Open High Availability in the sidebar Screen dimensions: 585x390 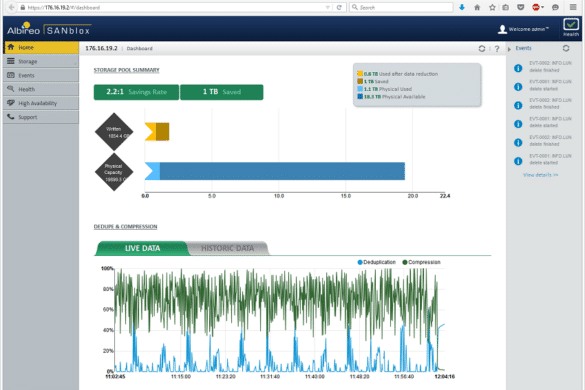[41, 103]
